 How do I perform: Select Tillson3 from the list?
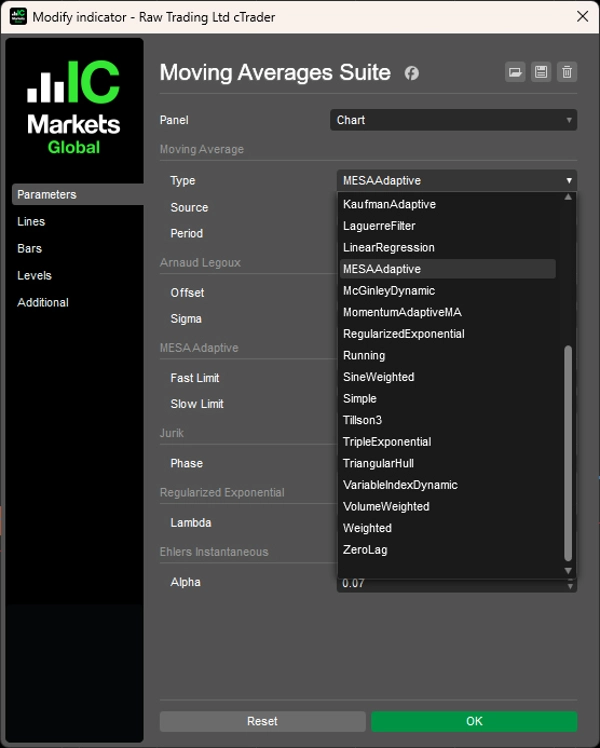(x=448, y=420)
